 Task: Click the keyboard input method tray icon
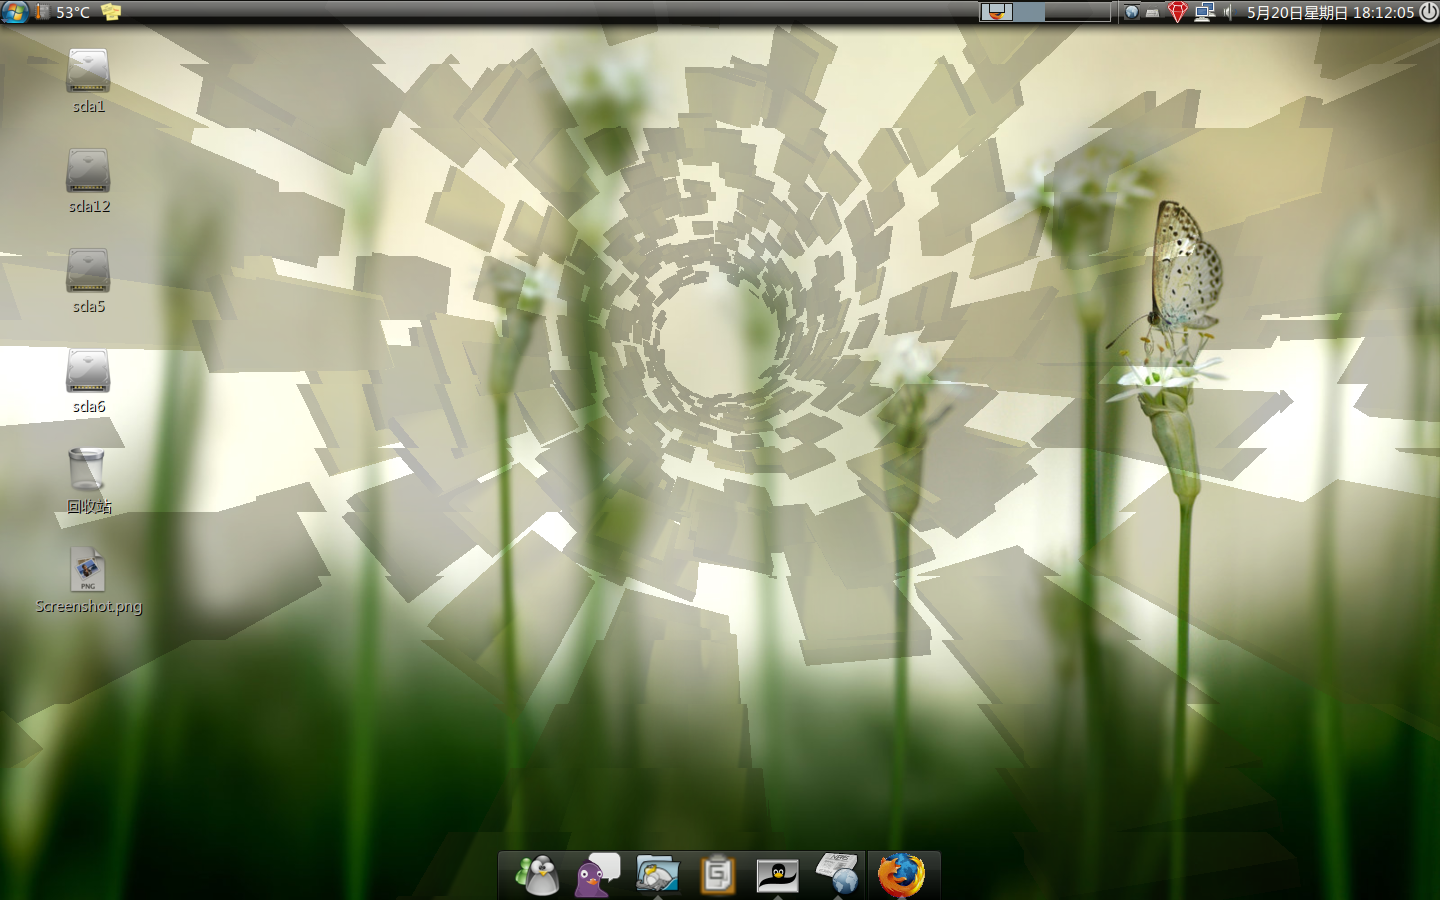click(1153, 13)
